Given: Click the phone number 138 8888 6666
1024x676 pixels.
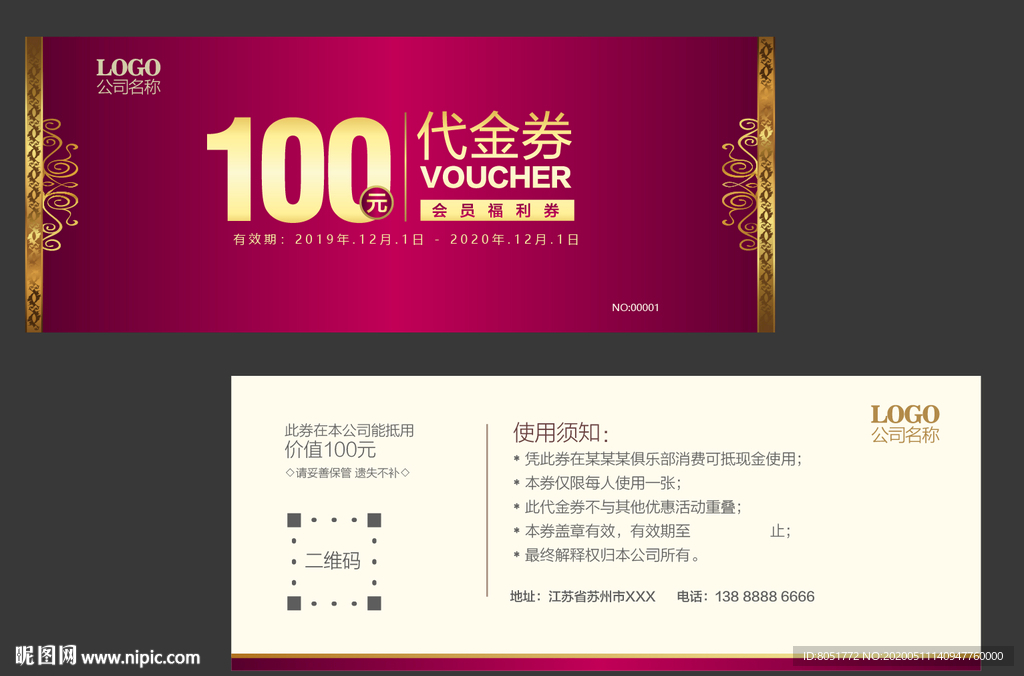Looking at the screenshot, I should tap(765, 596).
